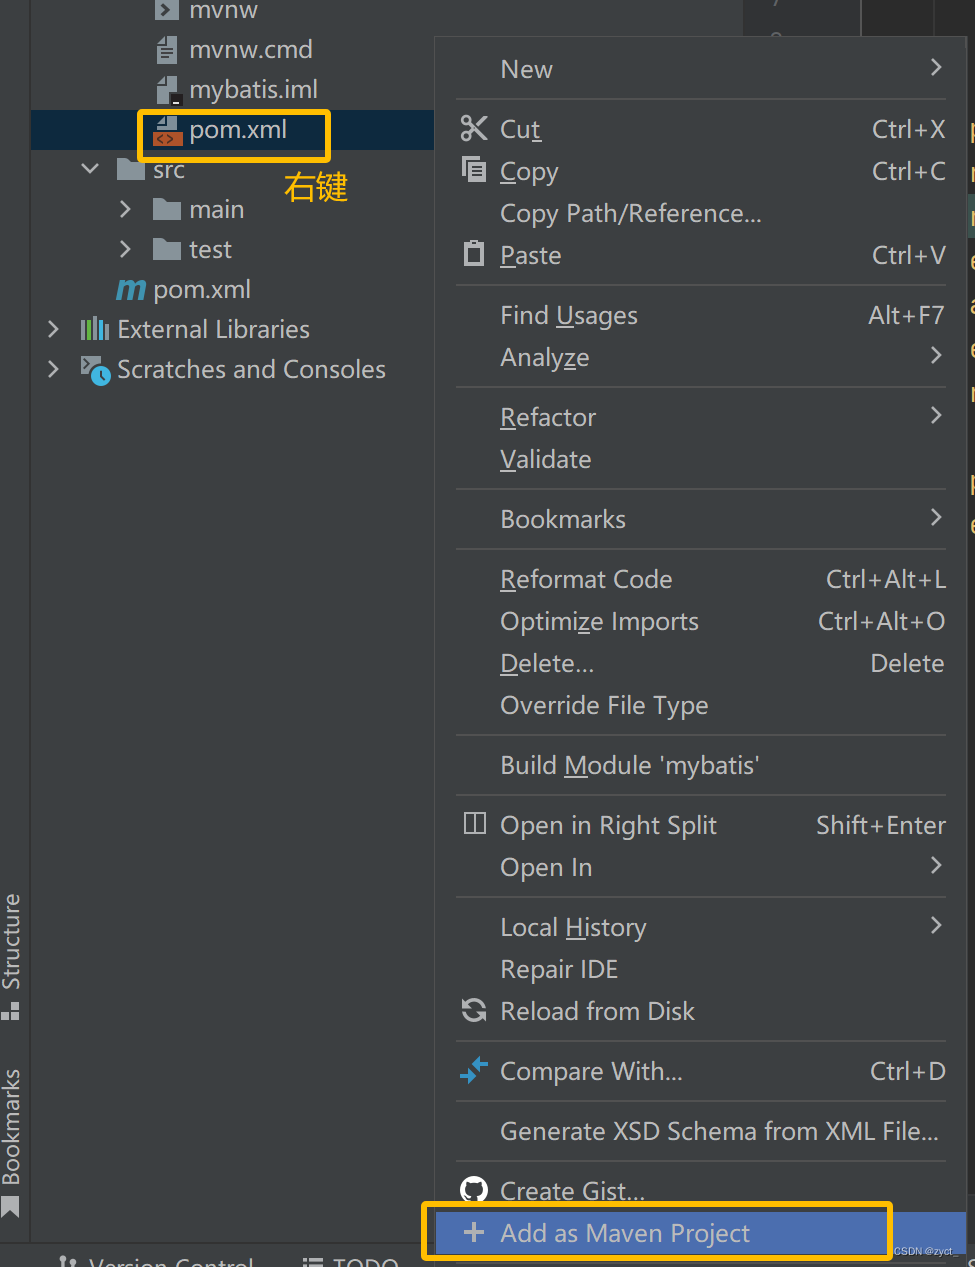Screen dimensions: 975x1267
Task: Click the GitHub Create Gist icon
Action: pos(473,1190)
